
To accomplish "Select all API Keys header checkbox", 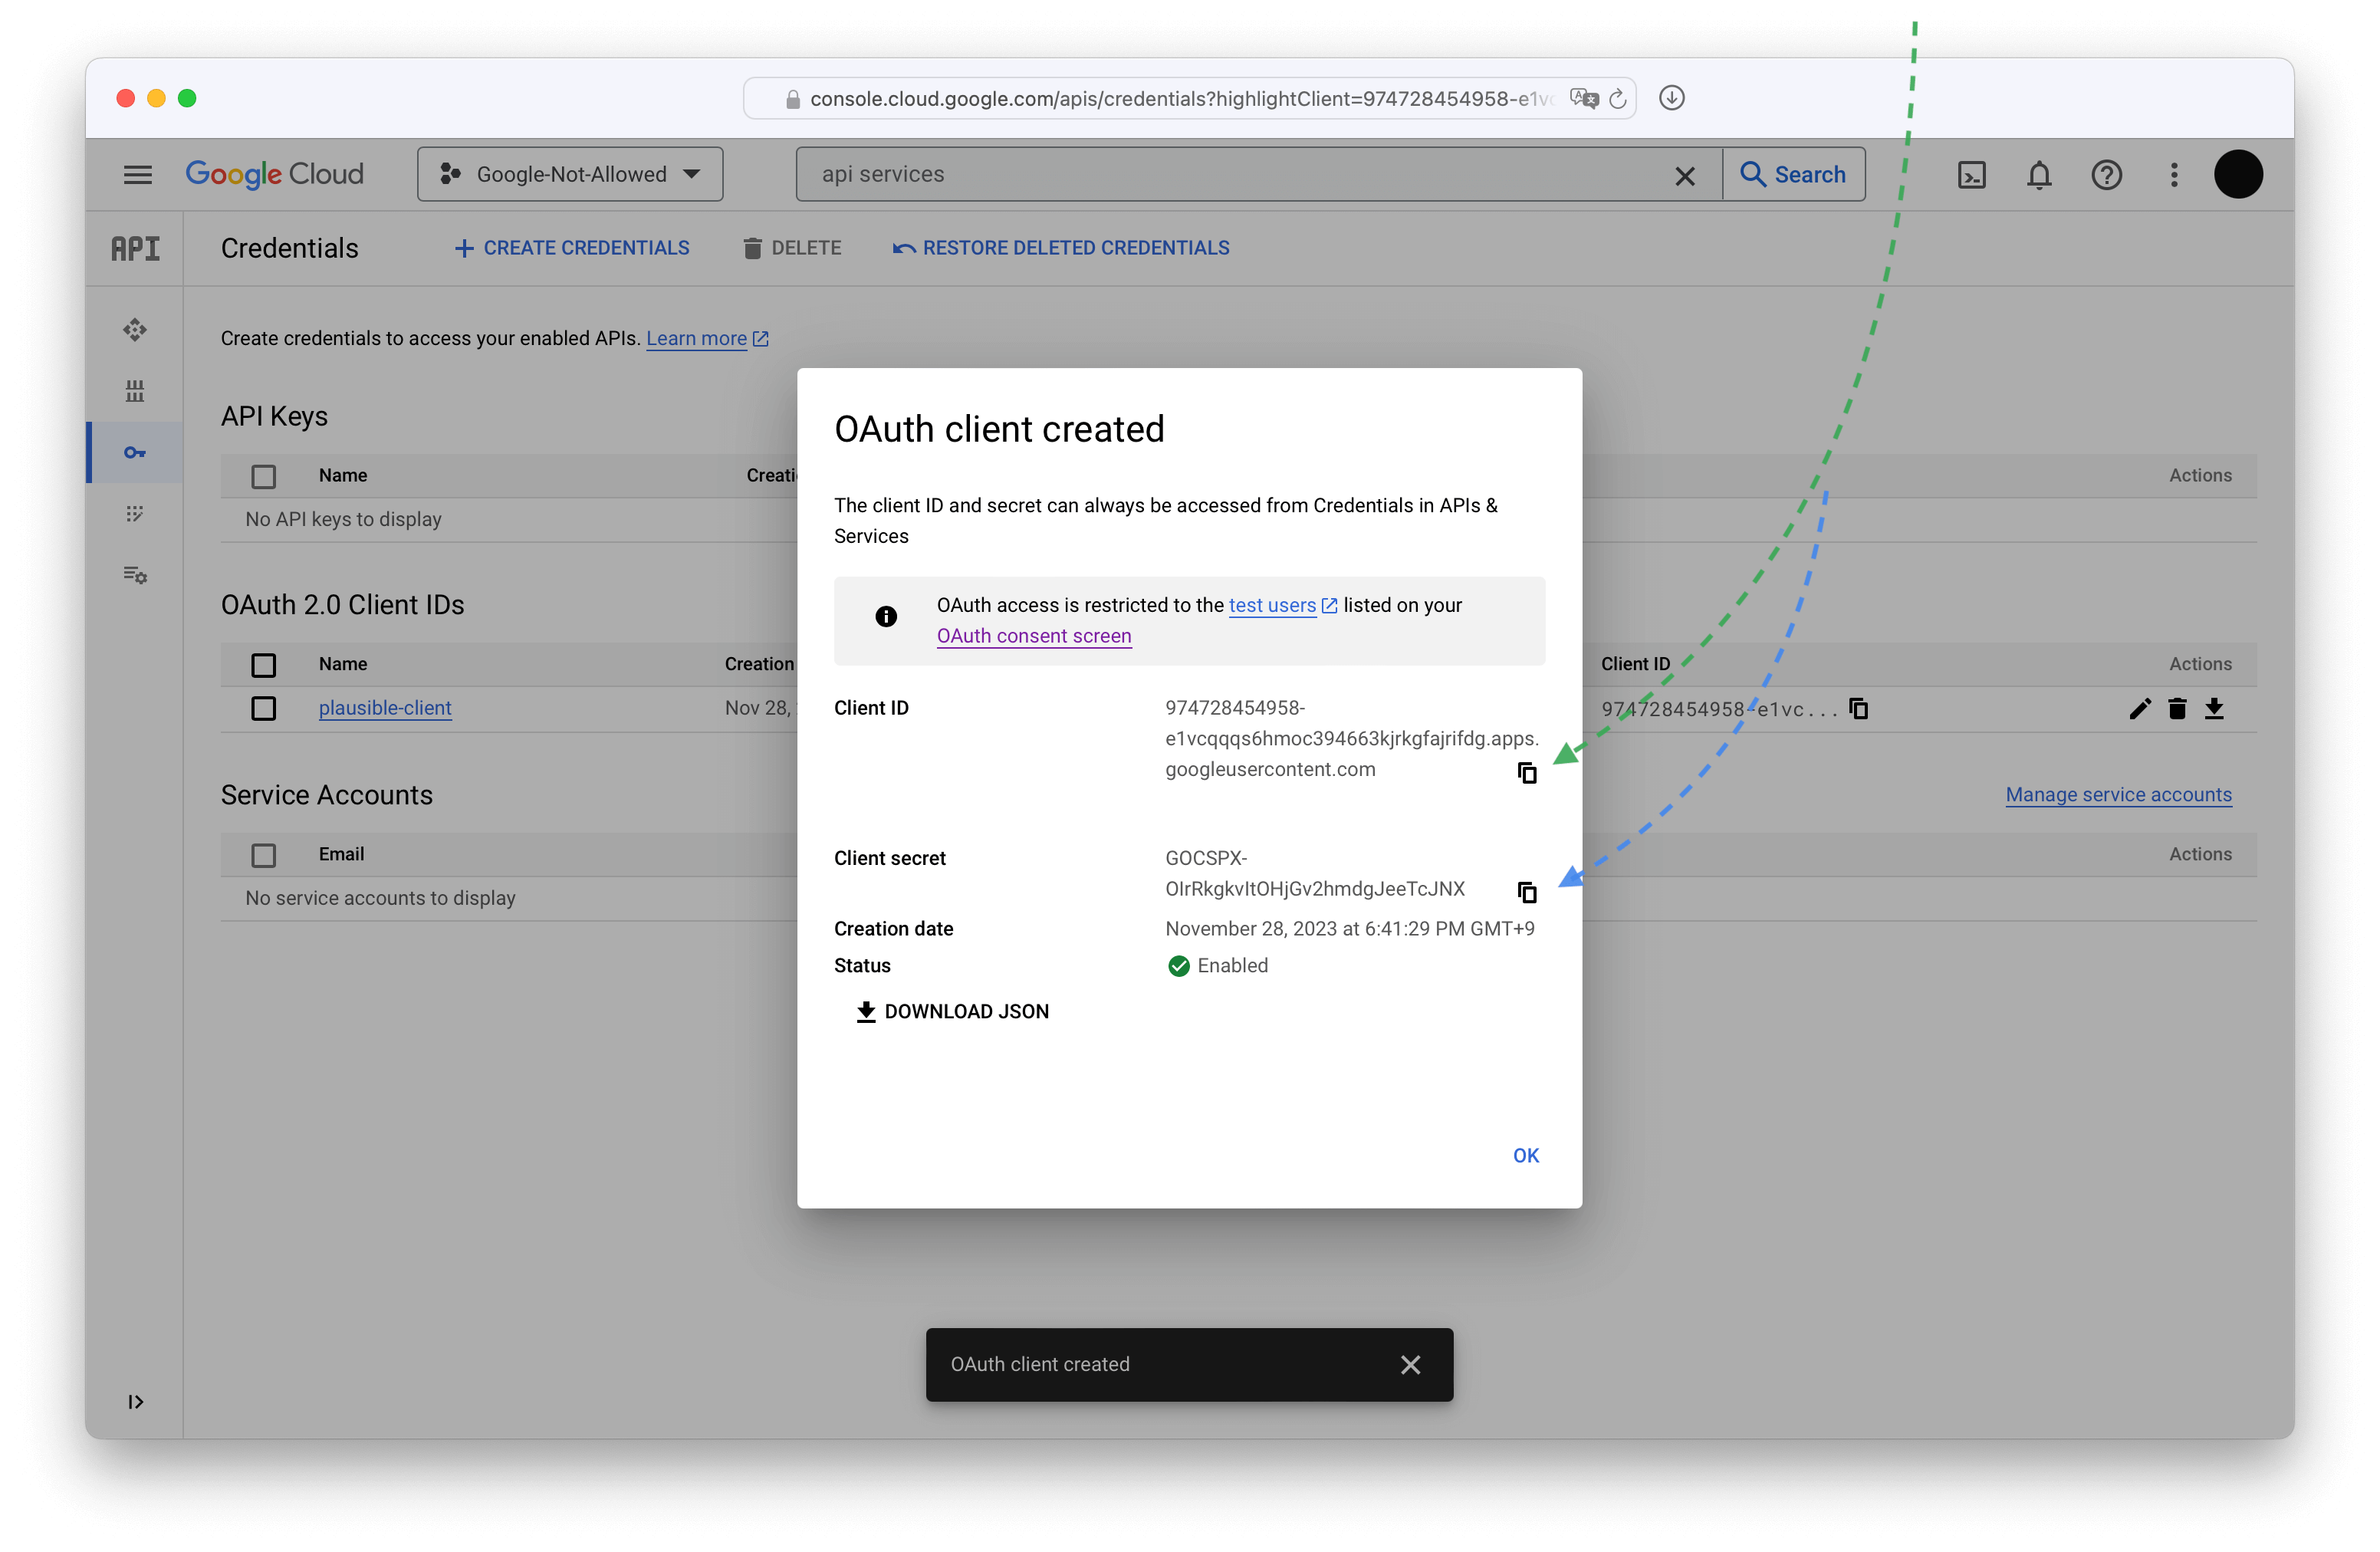I will point(263,476).
